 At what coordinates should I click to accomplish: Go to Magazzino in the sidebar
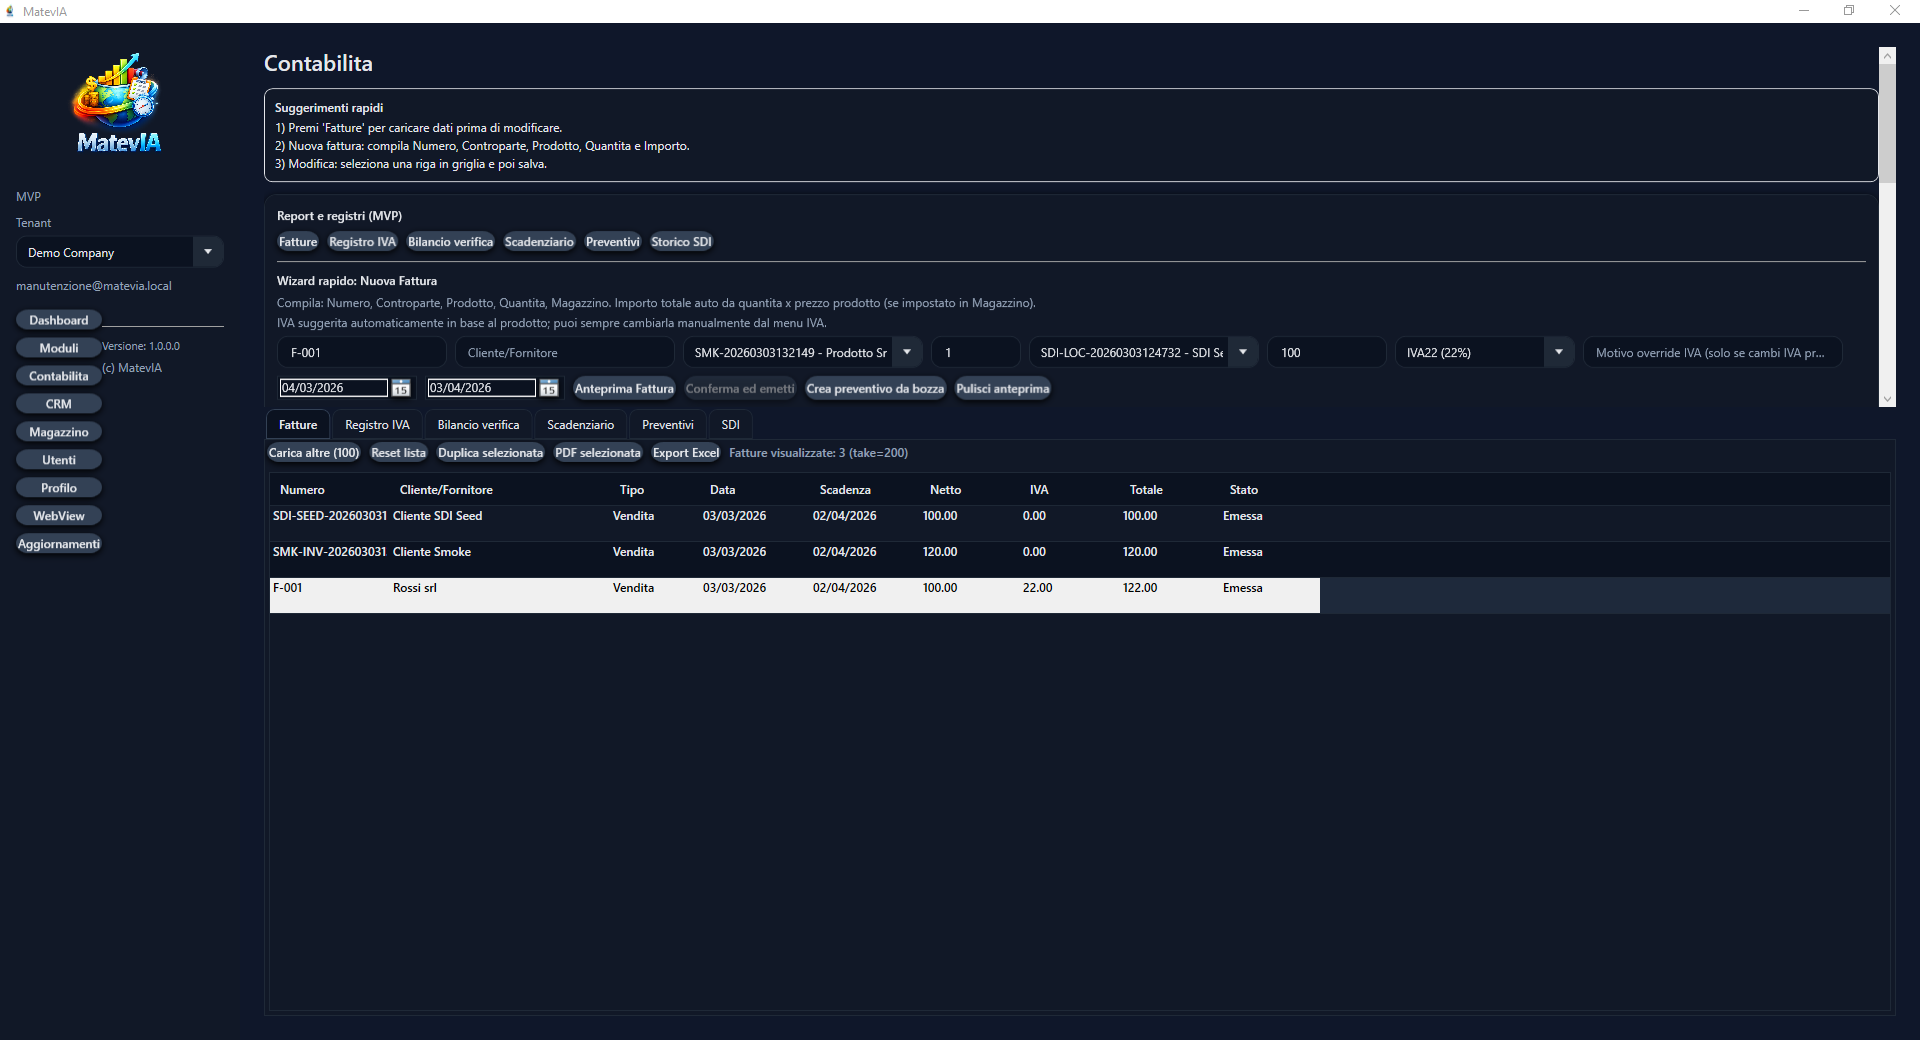pos(59,432)
